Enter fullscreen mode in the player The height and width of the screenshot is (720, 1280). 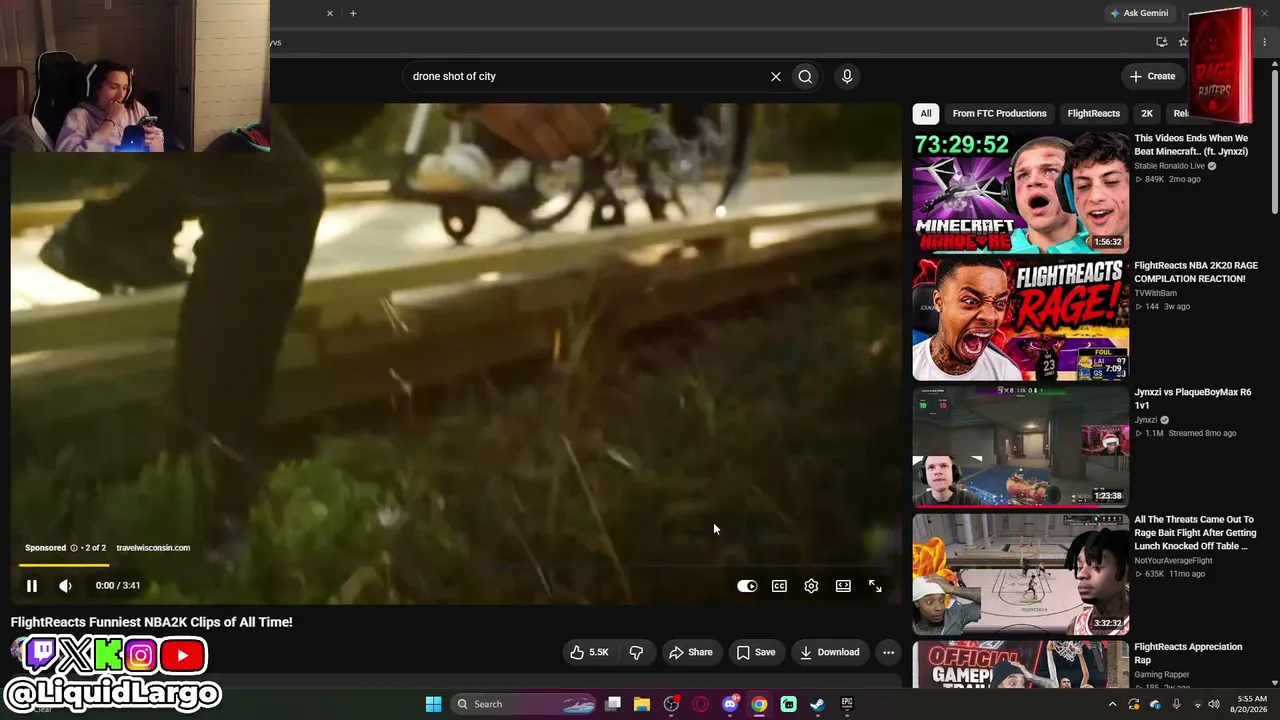875,586
